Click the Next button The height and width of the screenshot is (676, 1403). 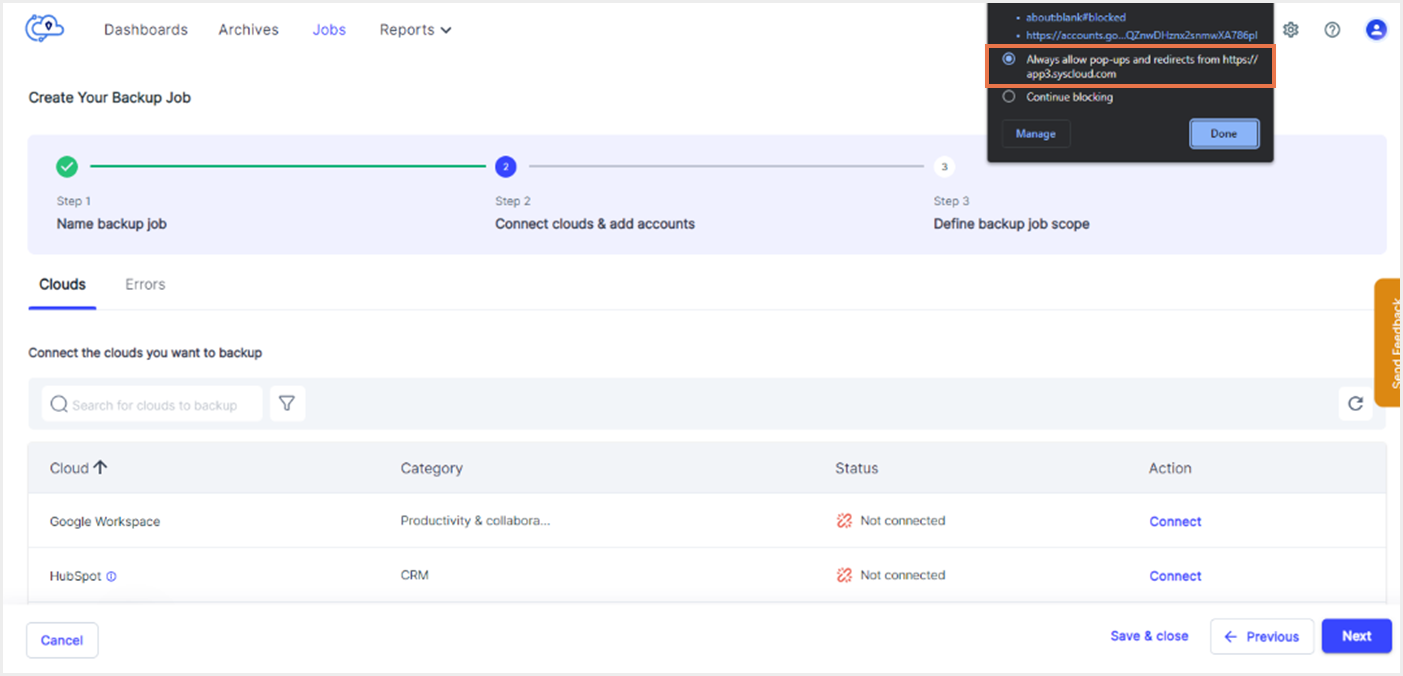(1357, 636)
